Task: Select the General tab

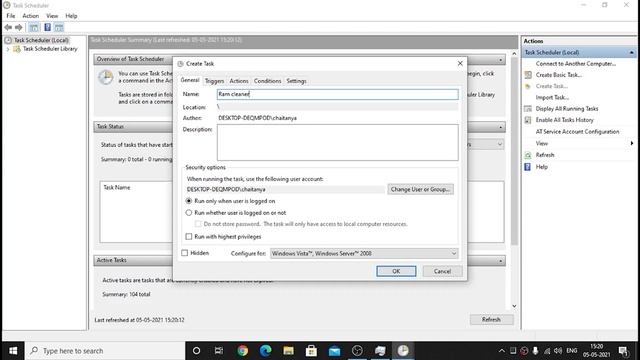Action: click(190, 80)
